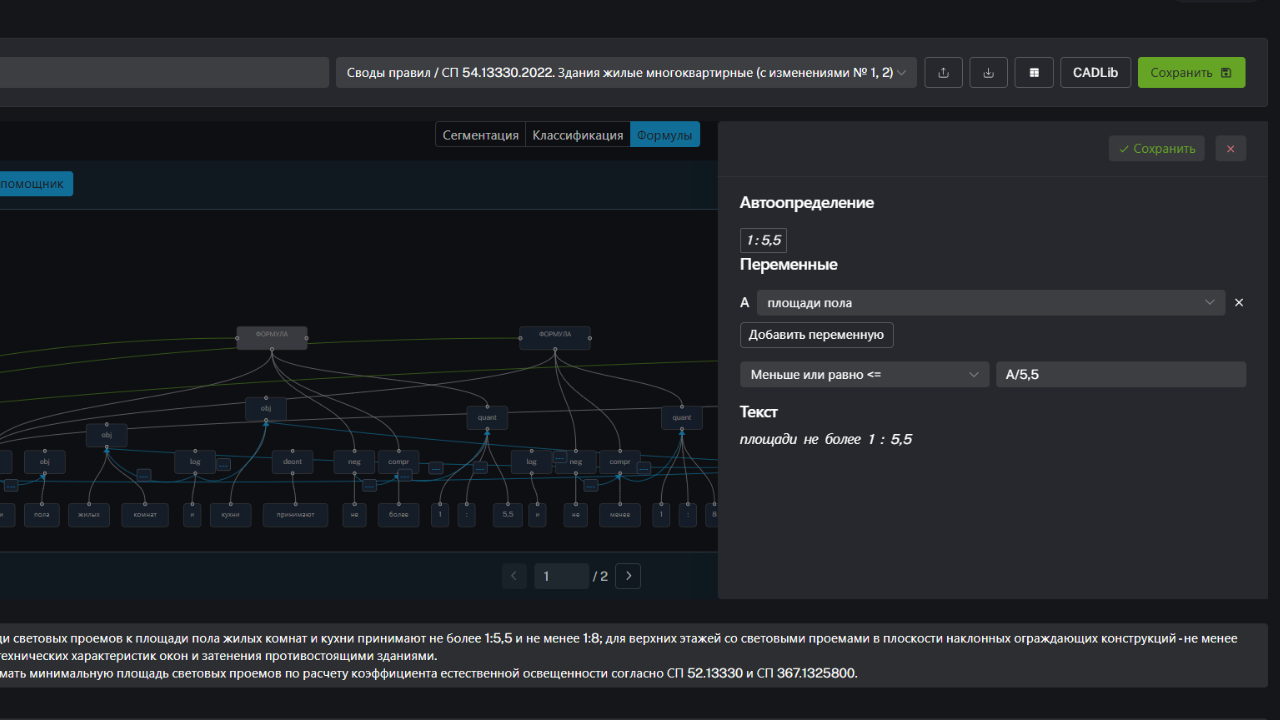Click the A/5,5 formula input field
1280x720 pixels.
pos(1120,374)
